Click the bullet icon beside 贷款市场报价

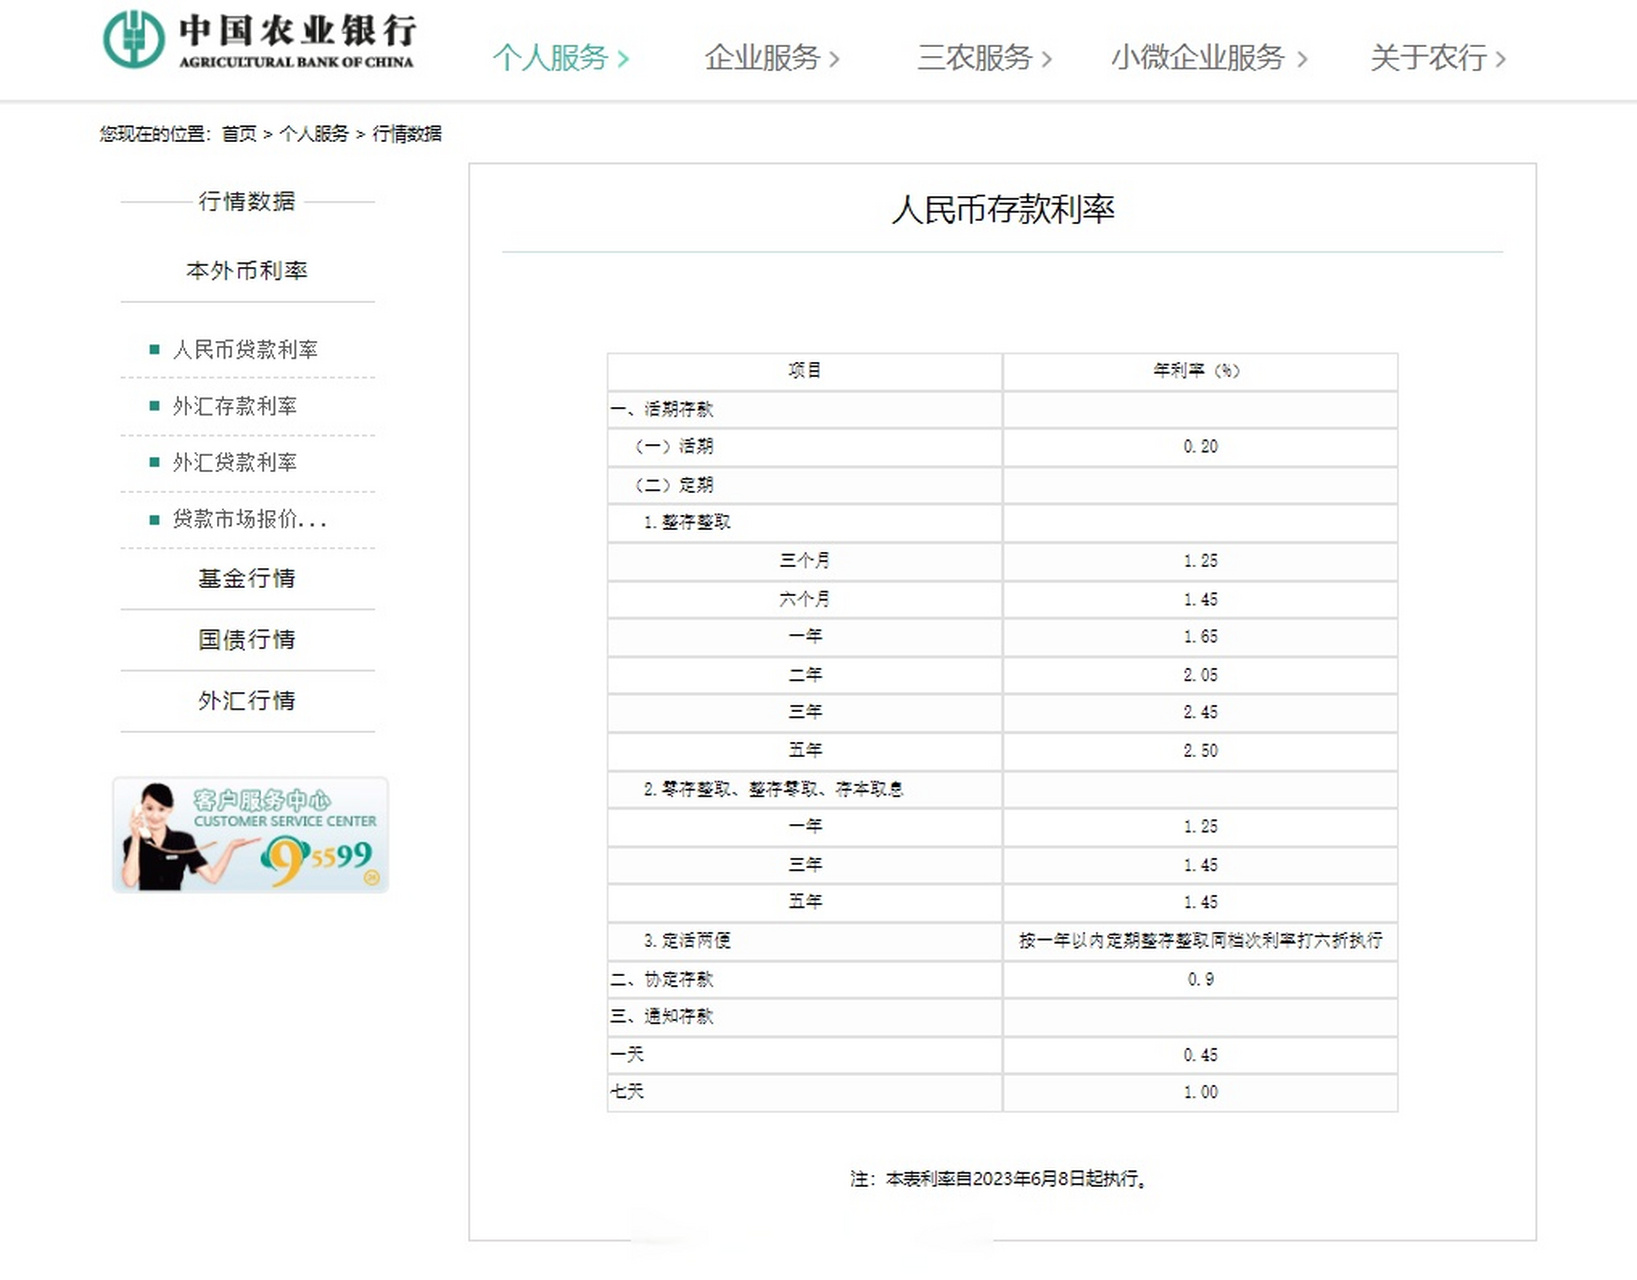pyautogui.click(x=152, y=519)
